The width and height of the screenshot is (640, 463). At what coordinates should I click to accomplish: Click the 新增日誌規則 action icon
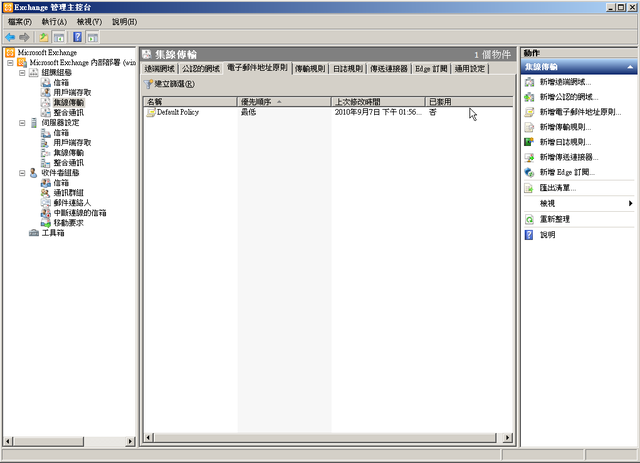click(x=529, y=142)
